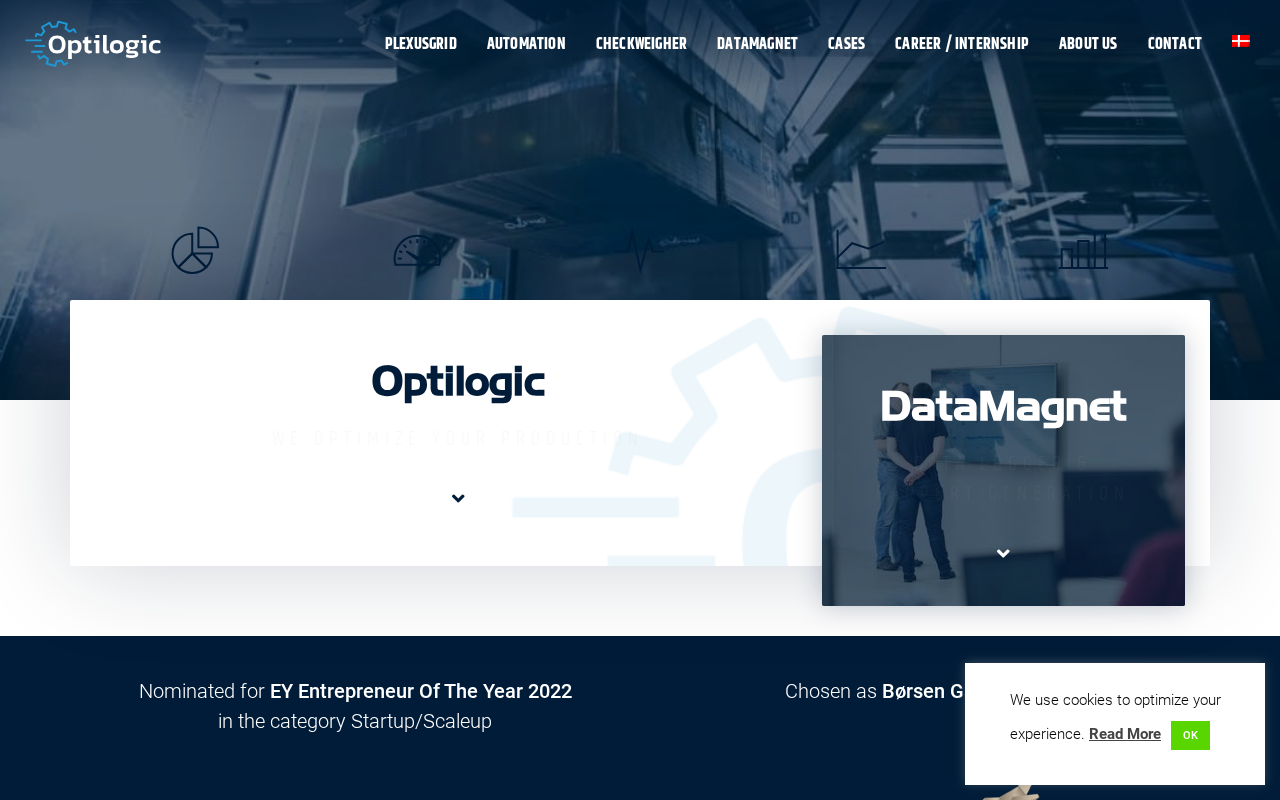Click the 'We use cookies to optimize your' text
This screenshot has height=800, width=1280.
1115,700
